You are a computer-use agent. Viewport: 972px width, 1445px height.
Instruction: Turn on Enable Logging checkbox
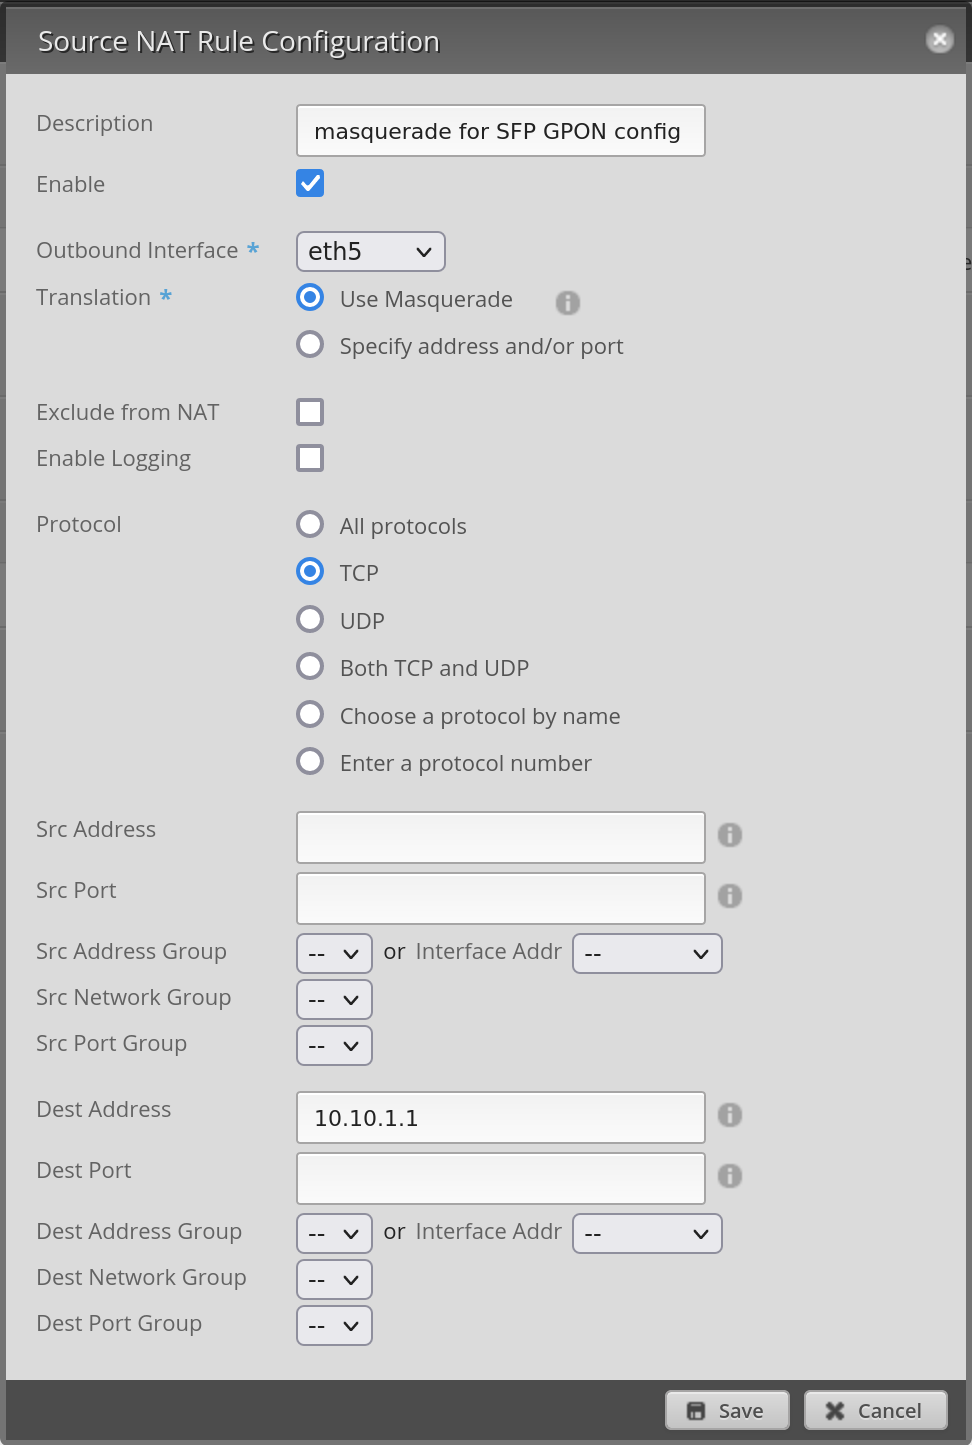pyautogui.click(x=310, y=458)
